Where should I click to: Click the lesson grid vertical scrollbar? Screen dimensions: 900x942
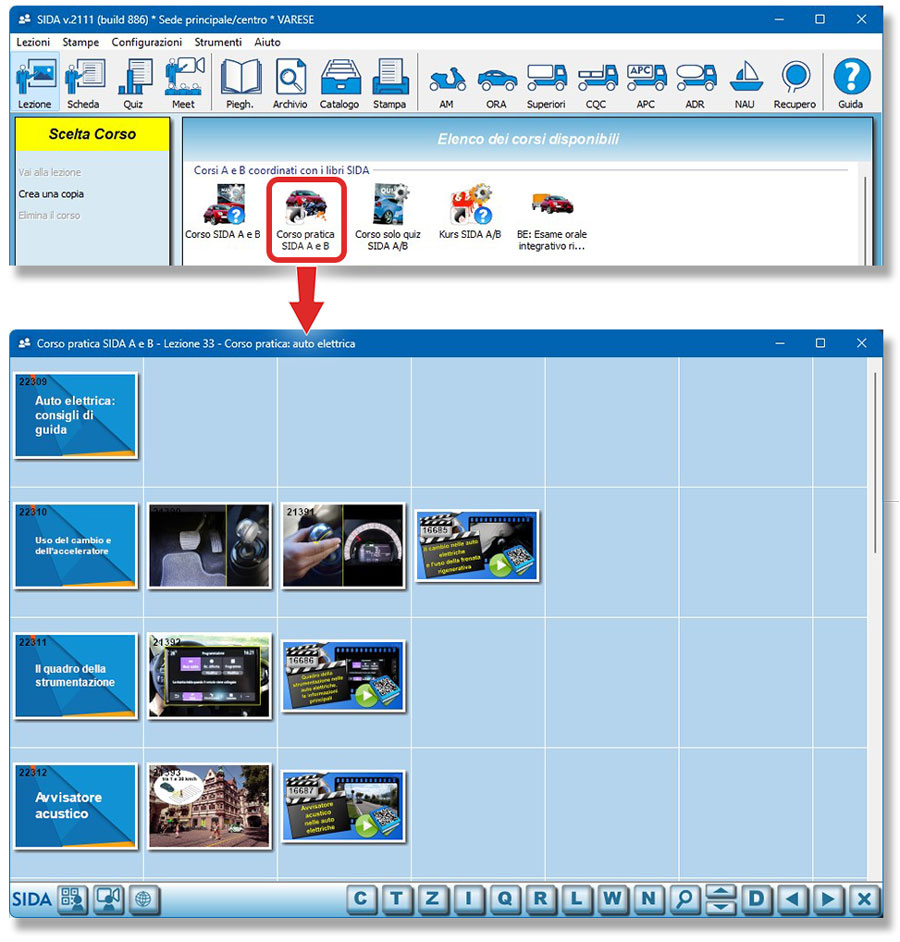tap(875, 460)
